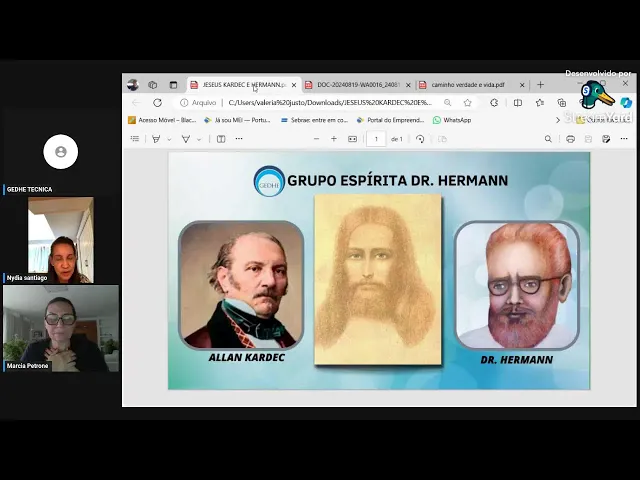Open Já sou MEI bookmark
This screenshot has height=480, width=640.
click(238, 120)
